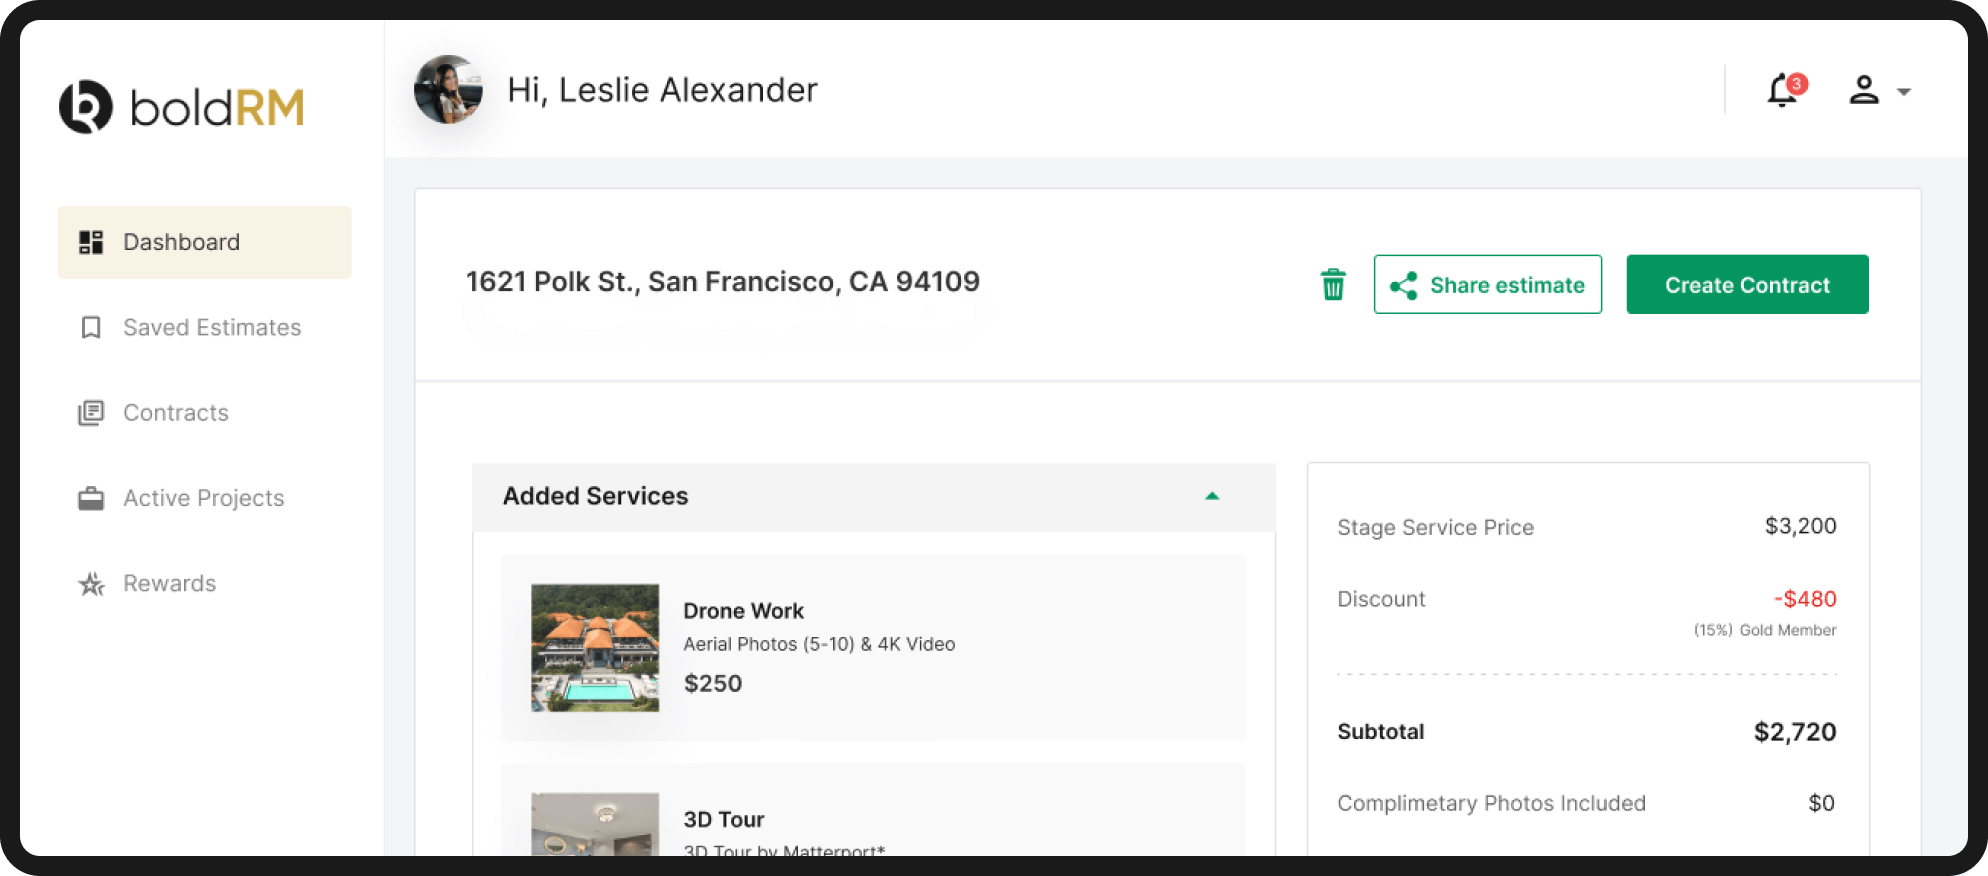Collapse the Added Services section arrow
Viewport: 1988px width, 876px height.
pos(1212,496)
